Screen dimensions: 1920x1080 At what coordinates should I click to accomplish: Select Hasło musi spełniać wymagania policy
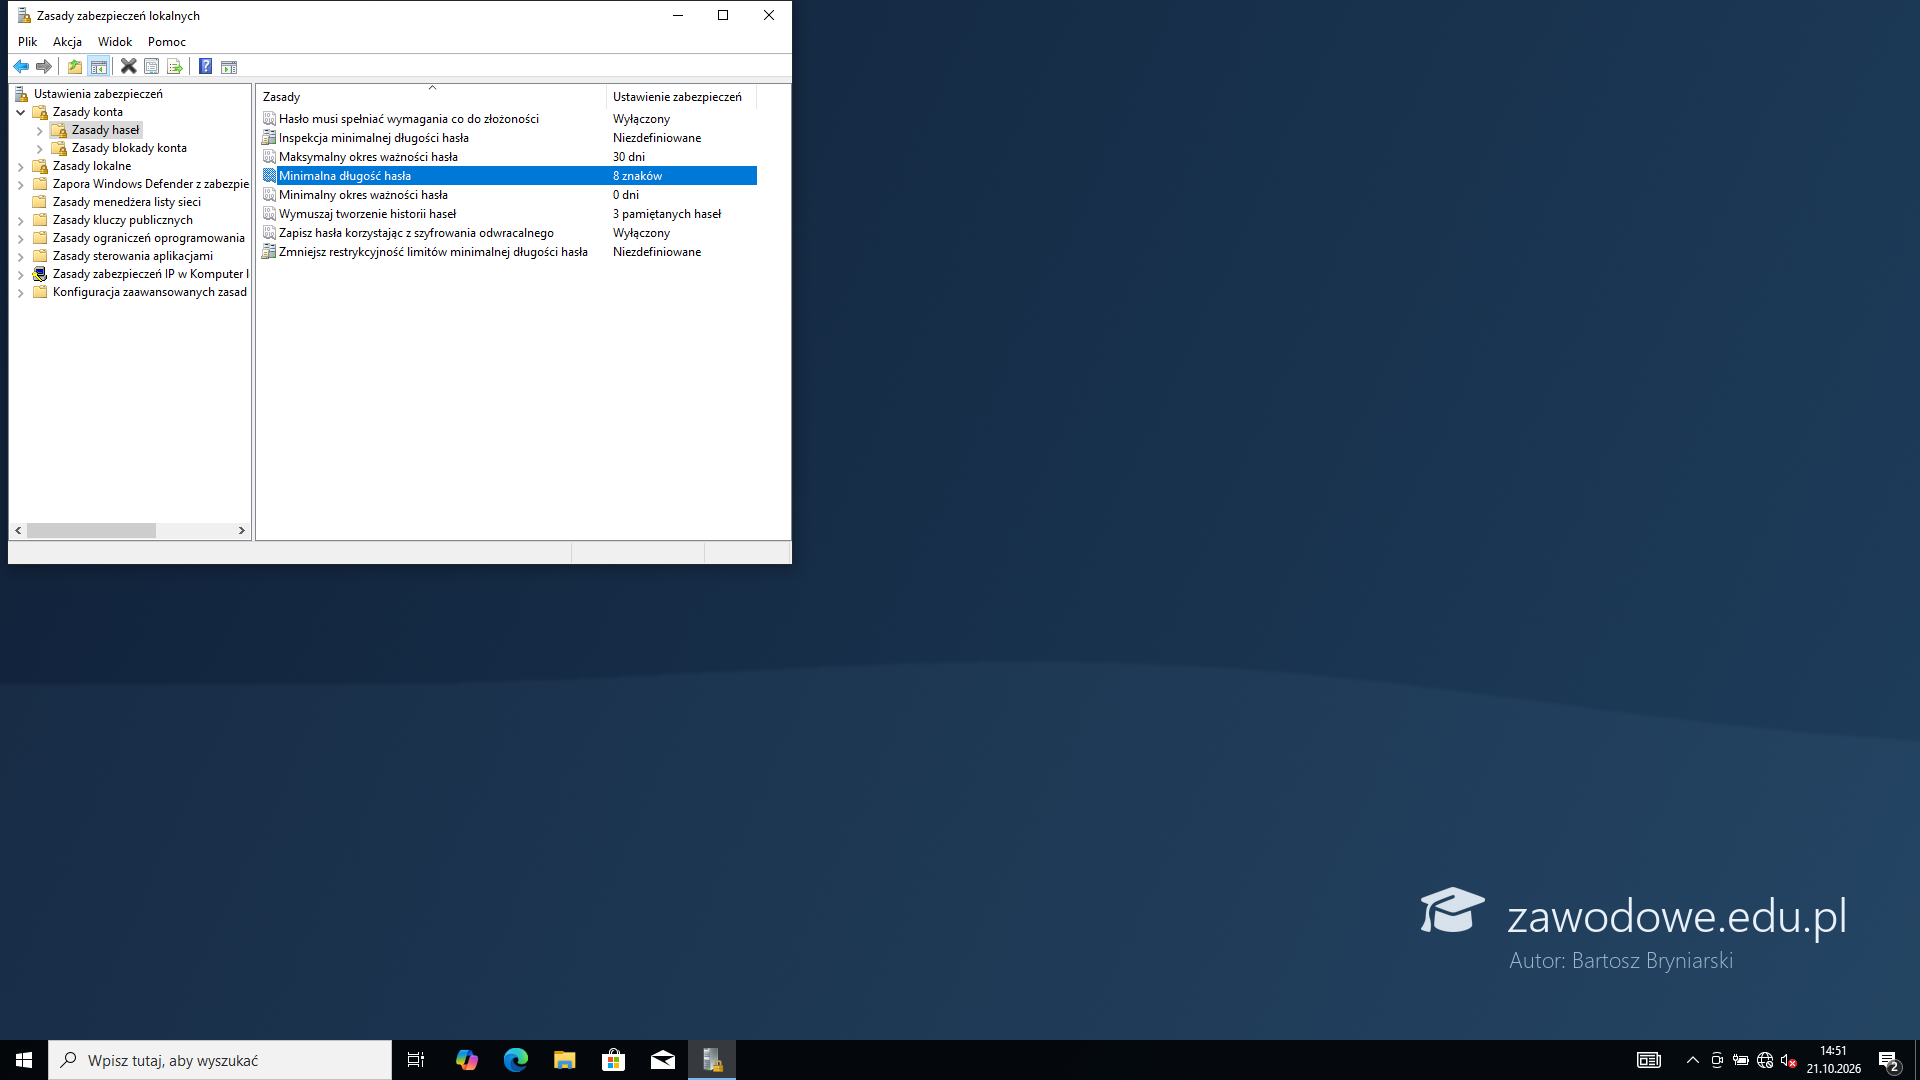[408, 119]
